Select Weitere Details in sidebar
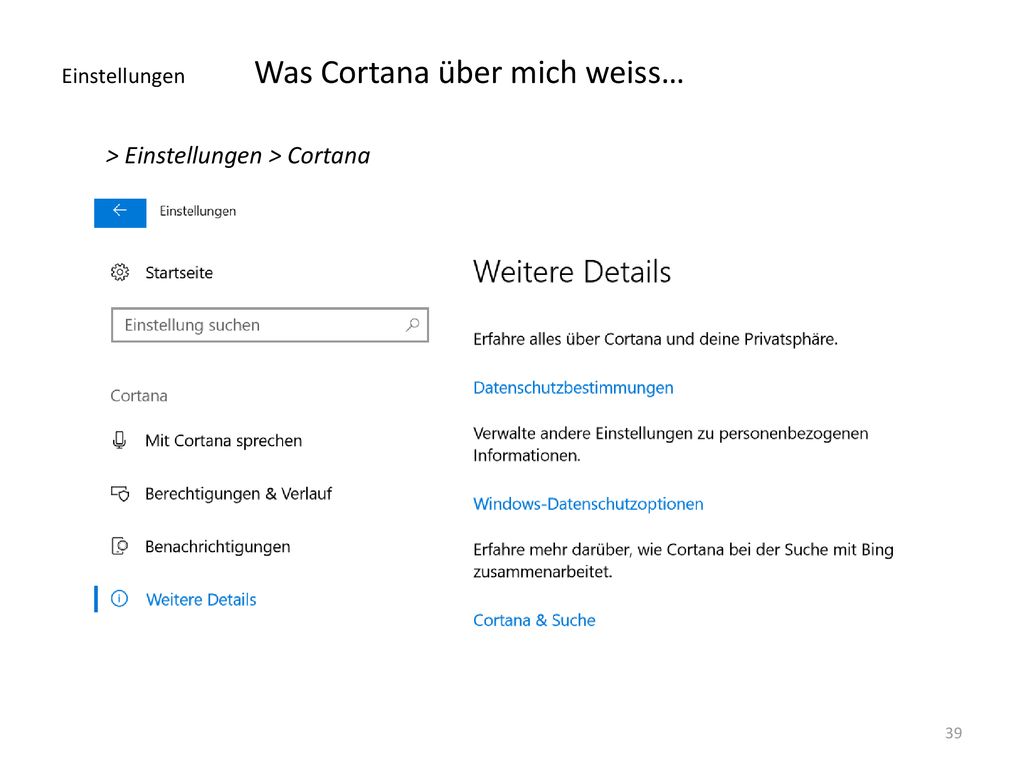 click(201, 600)
